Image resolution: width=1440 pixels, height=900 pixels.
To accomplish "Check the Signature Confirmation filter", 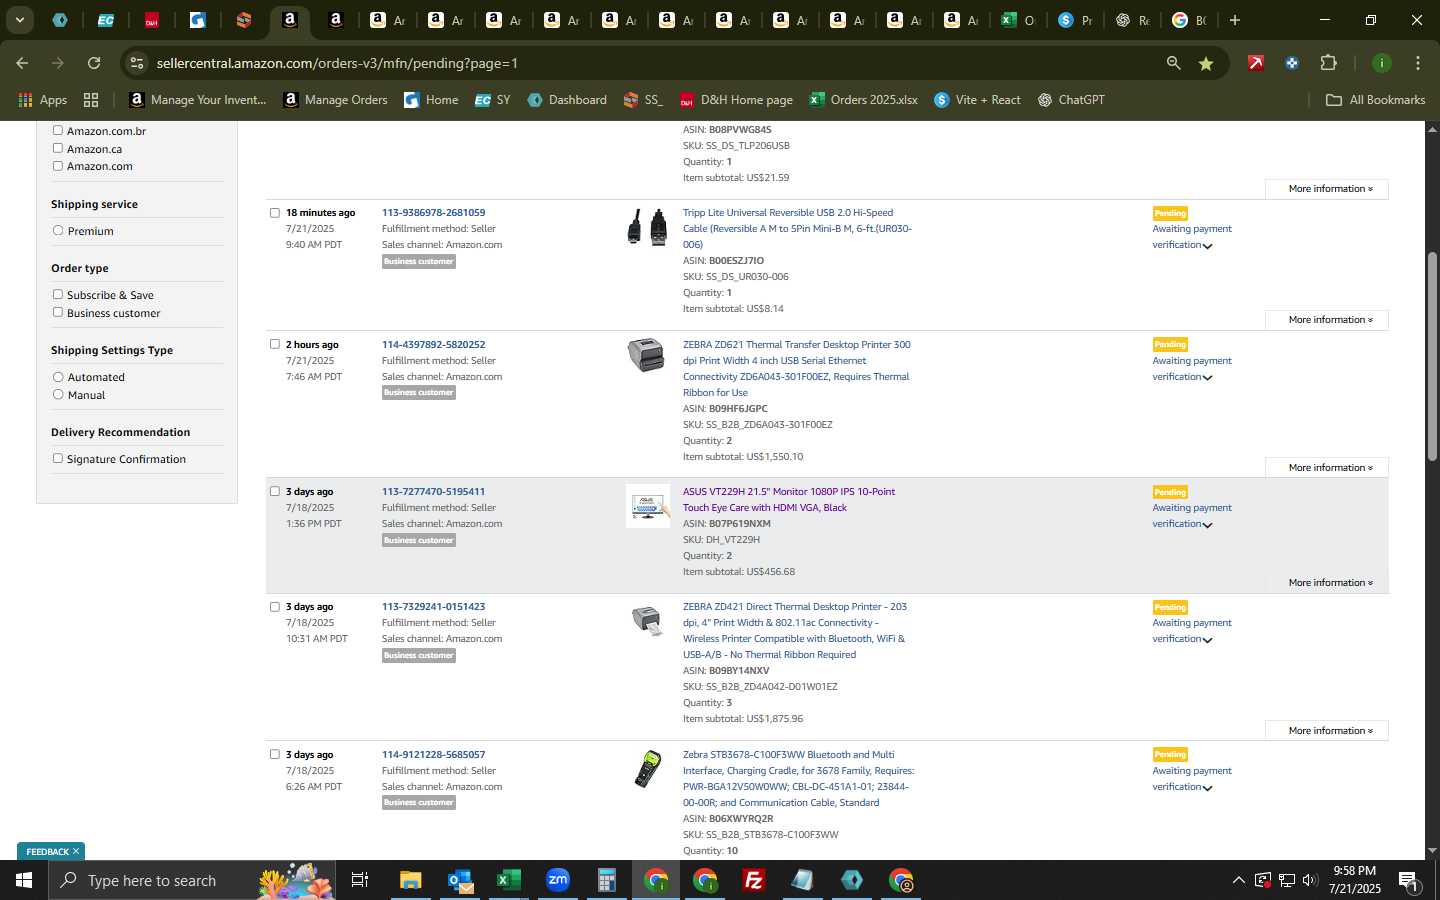I will coord(58,458).
